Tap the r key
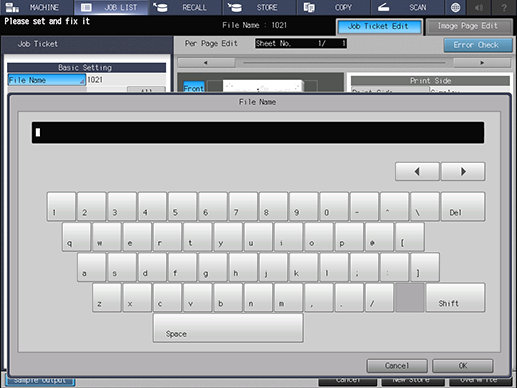 point(167,237)
